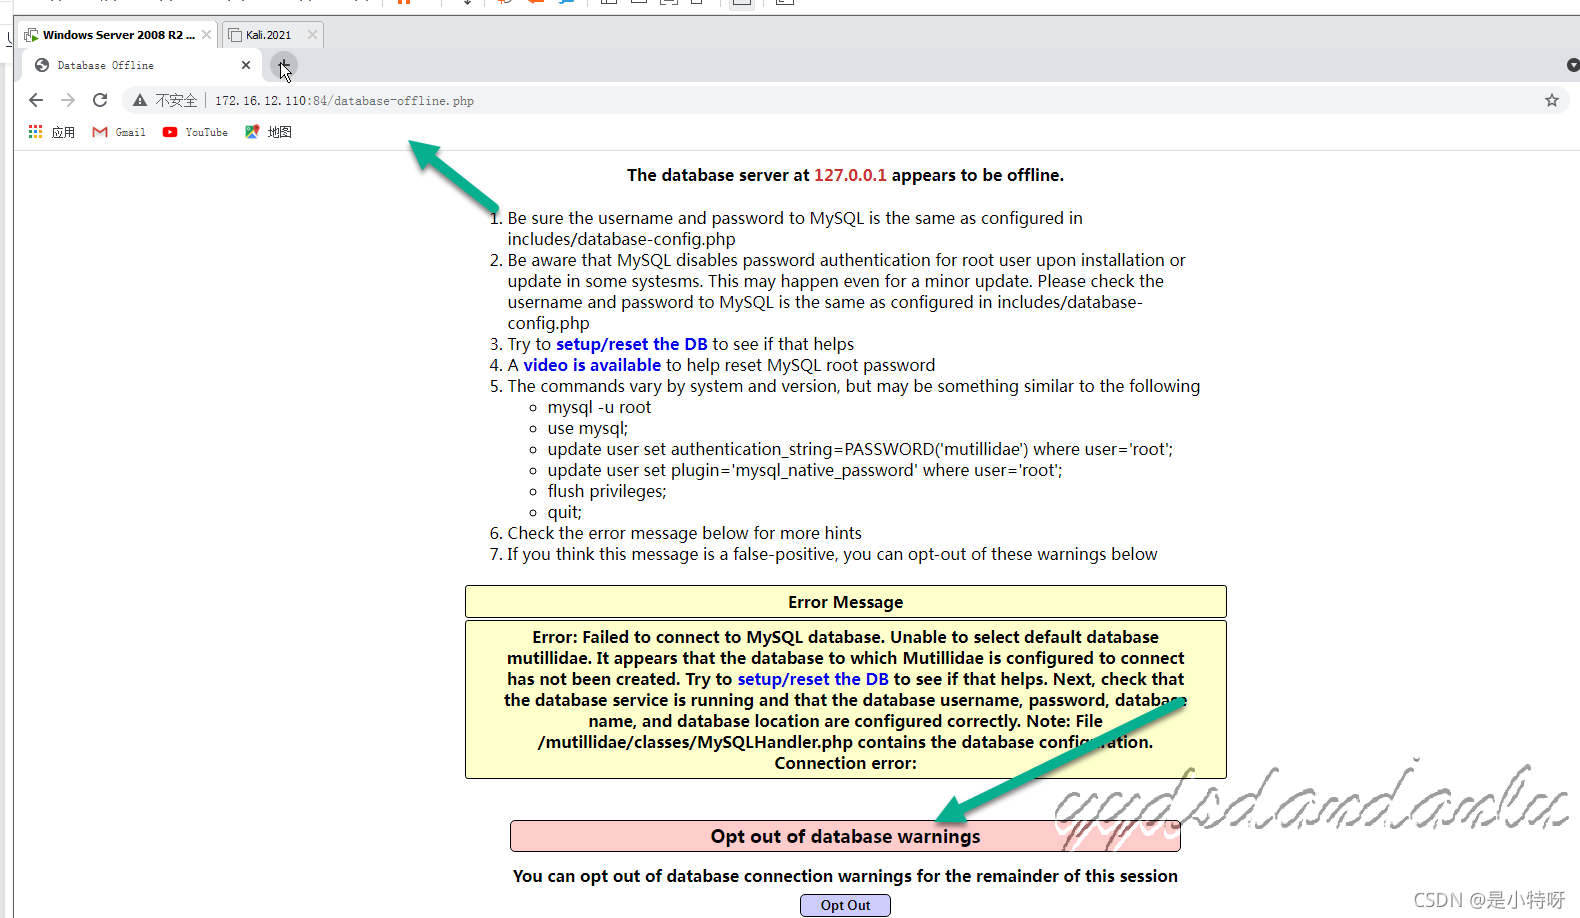1580x918 pixels.
Task: Go back with the browser back arrow
Action: click(36, 100)
